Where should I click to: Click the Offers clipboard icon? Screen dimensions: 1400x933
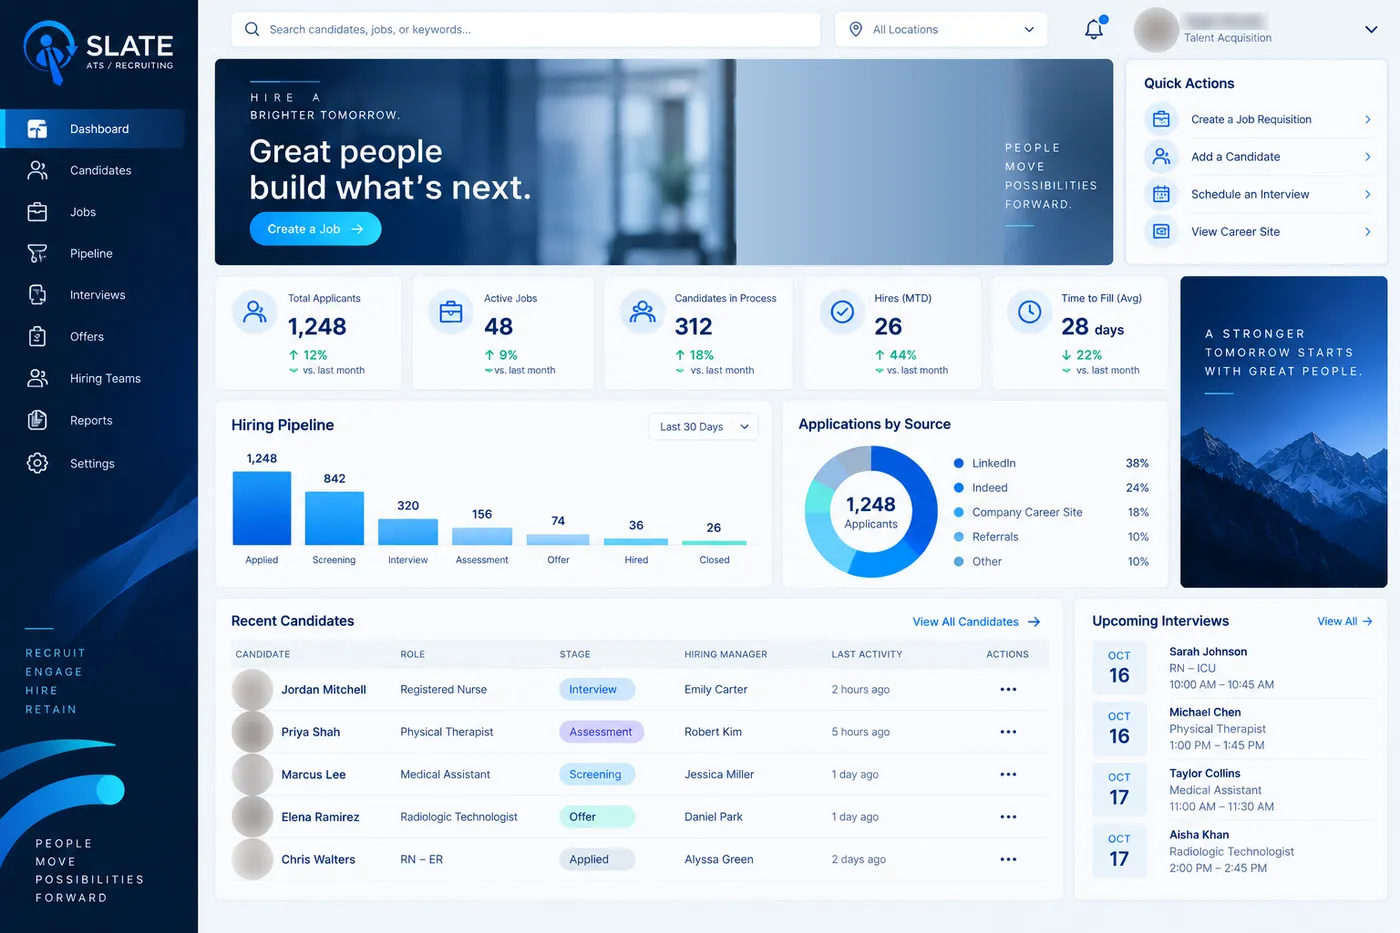(37, 337)
